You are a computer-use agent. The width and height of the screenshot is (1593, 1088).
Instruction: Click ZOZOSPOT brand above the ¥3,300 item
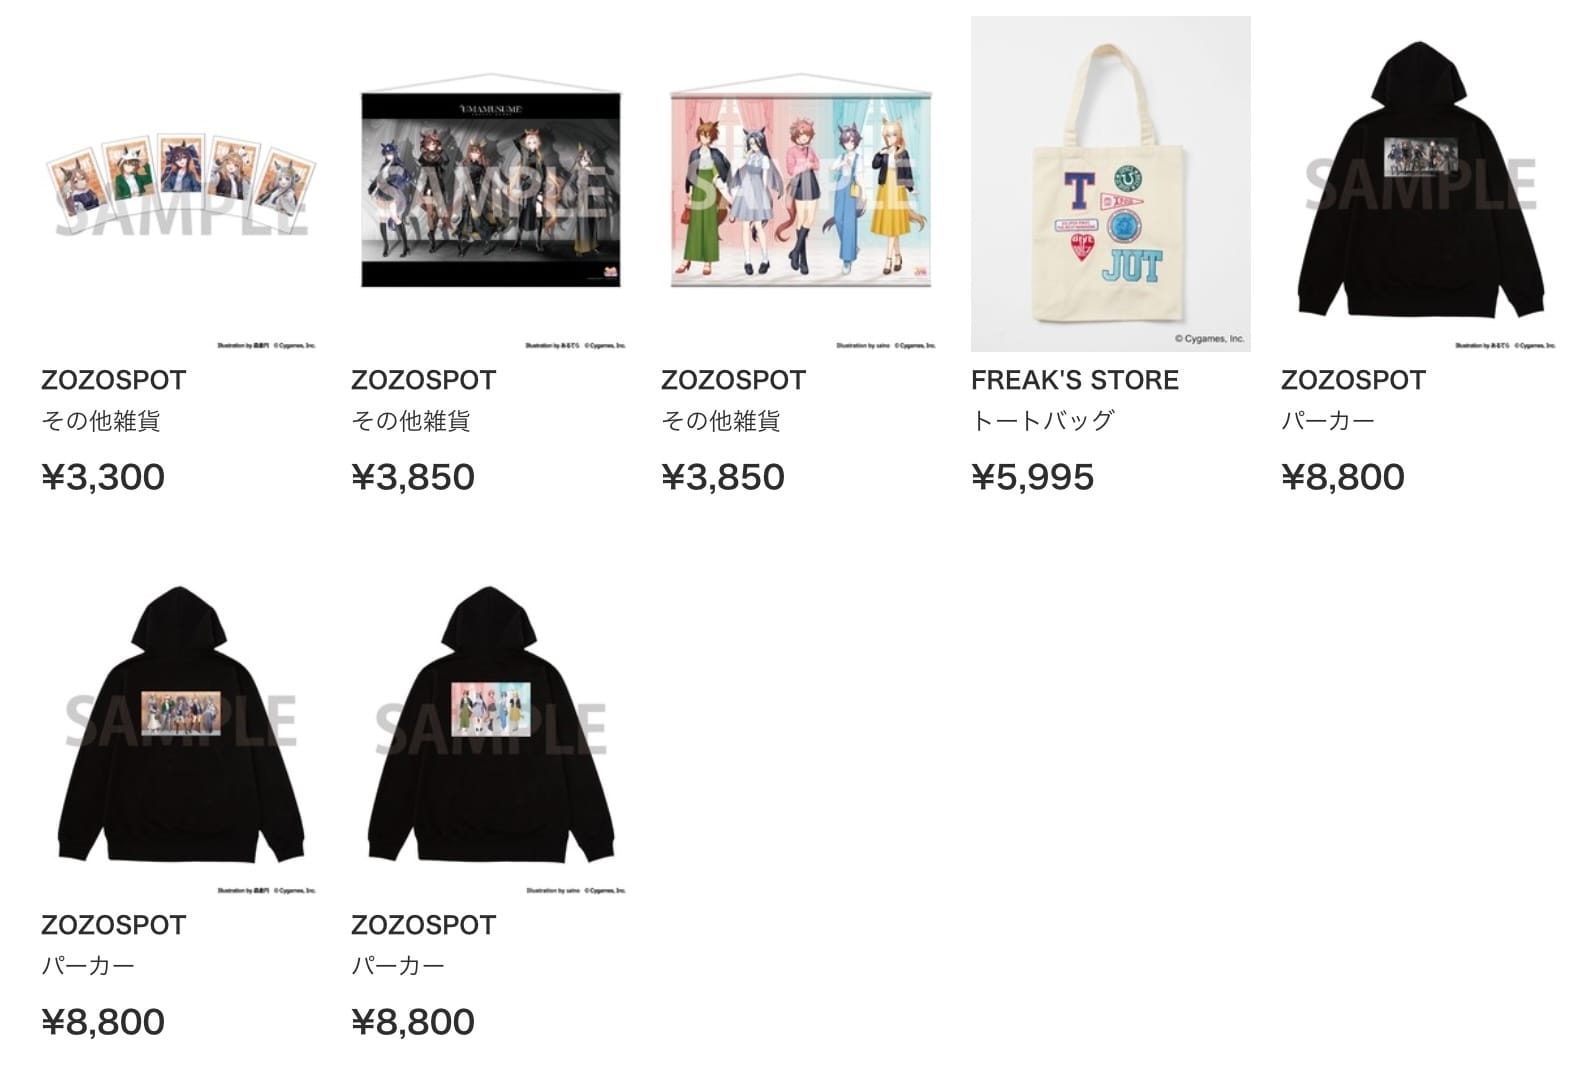tap(114, 380)
